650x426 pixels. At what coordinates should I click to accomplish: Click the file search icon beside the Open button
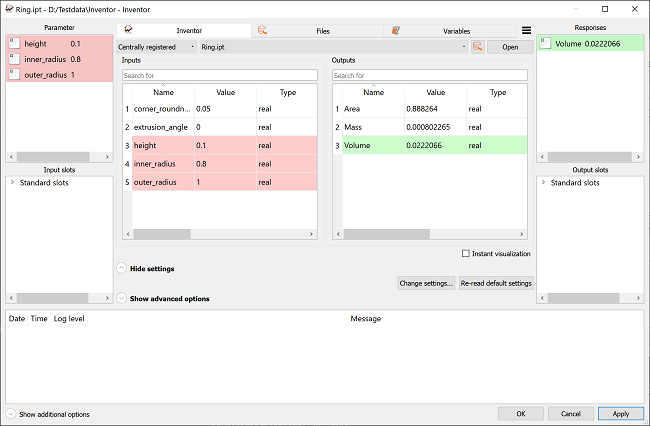pos(478,47)
